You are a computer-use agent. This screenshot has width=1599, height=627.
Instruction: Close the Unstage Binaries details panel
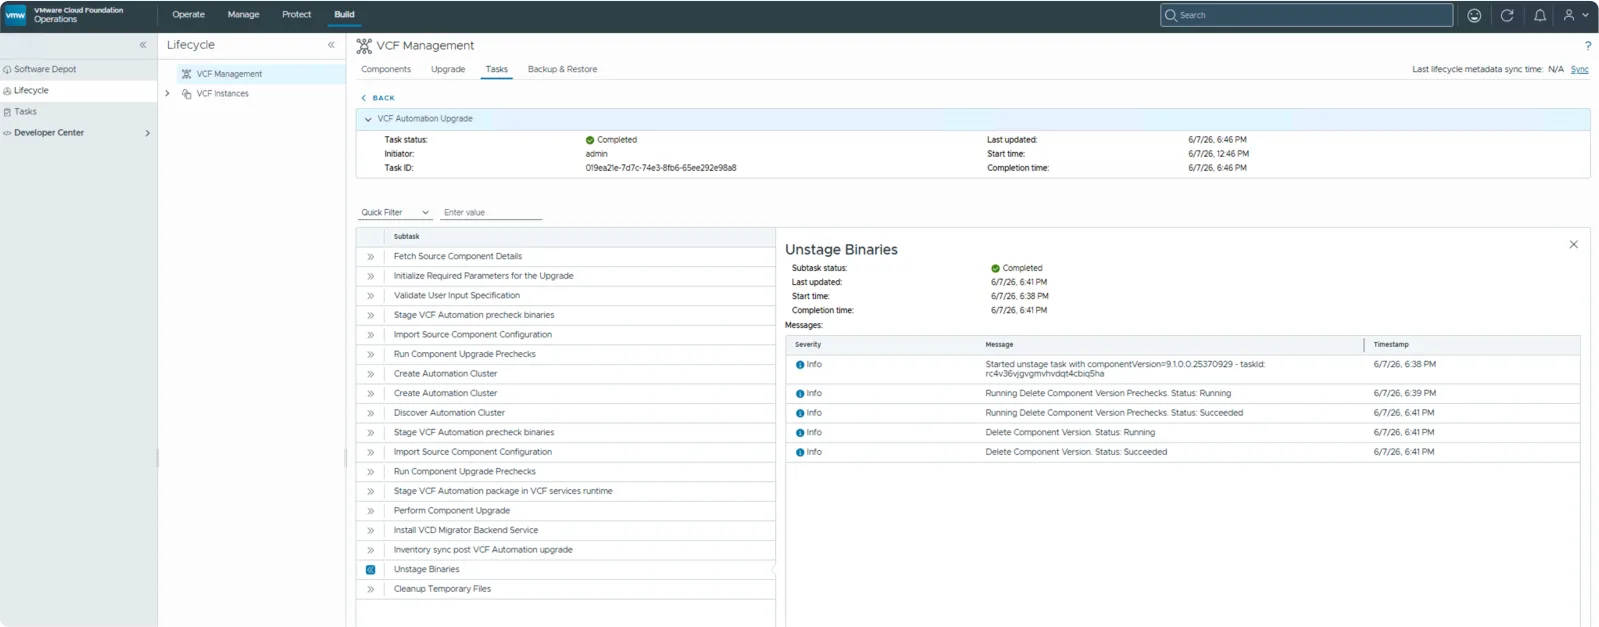[x=1573, y=244]
